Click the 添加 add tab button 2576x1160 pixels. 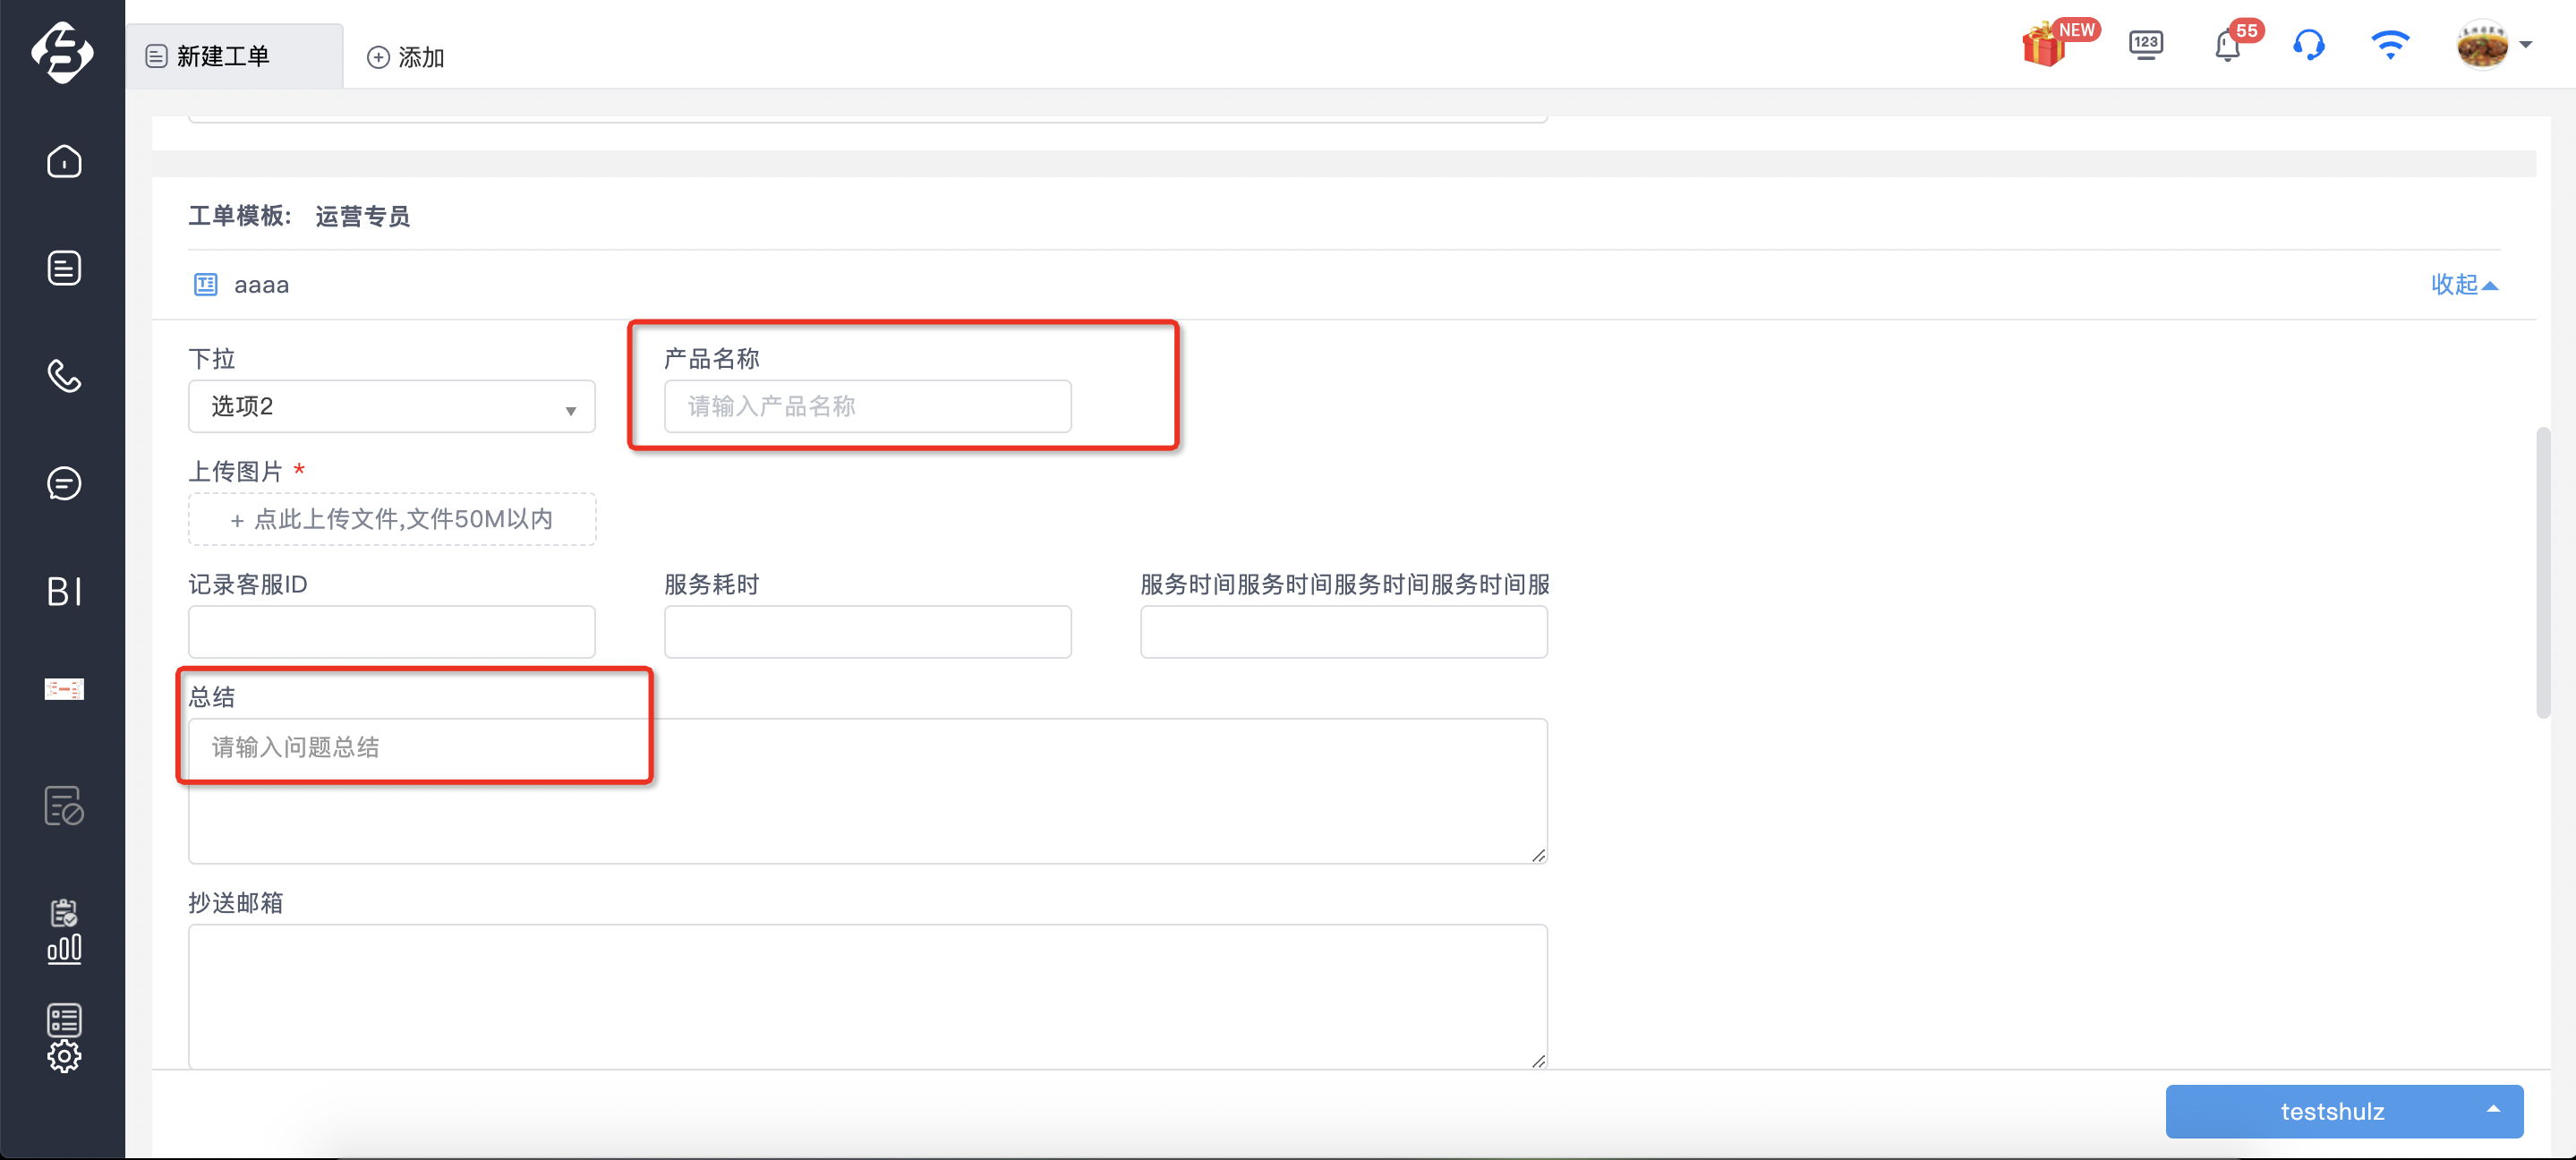click(x=406, y=57)
